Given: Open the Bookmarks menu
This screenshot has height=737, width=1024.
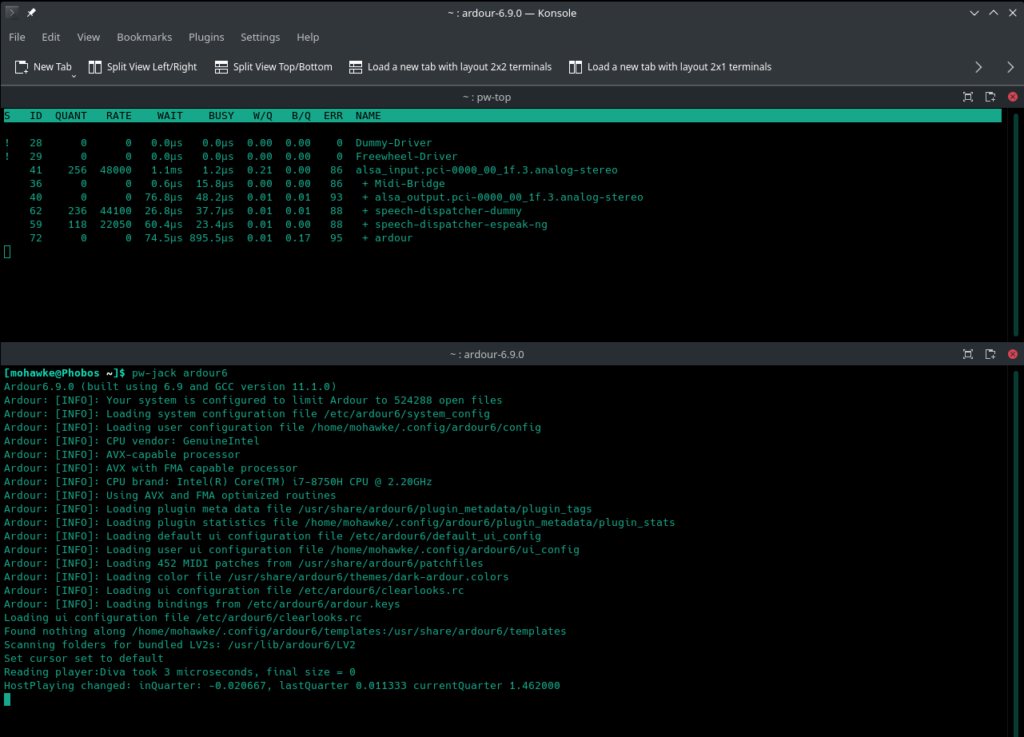Looking at the screenshot, I should coord(144,37).
